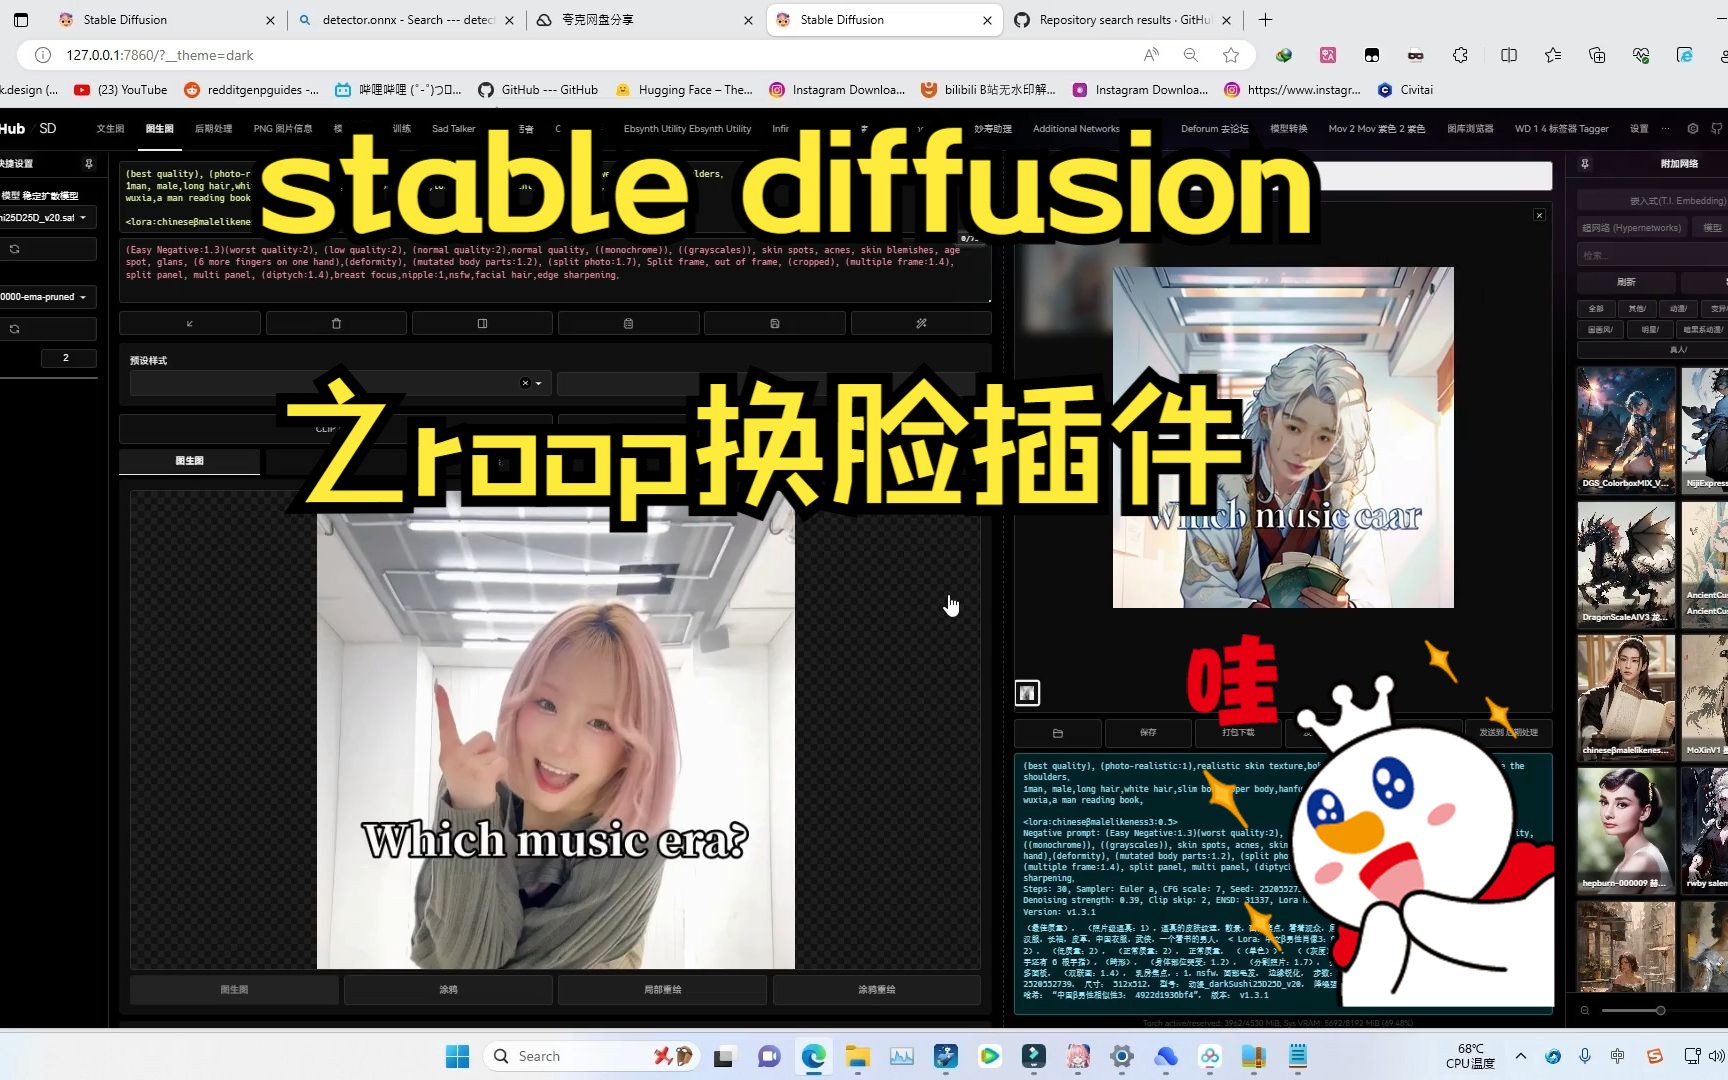Click the clipboard paste icon in prompt toolbar
Image resolution: width=1728 pixels, height=1080 pixels.
coord(628,323)
